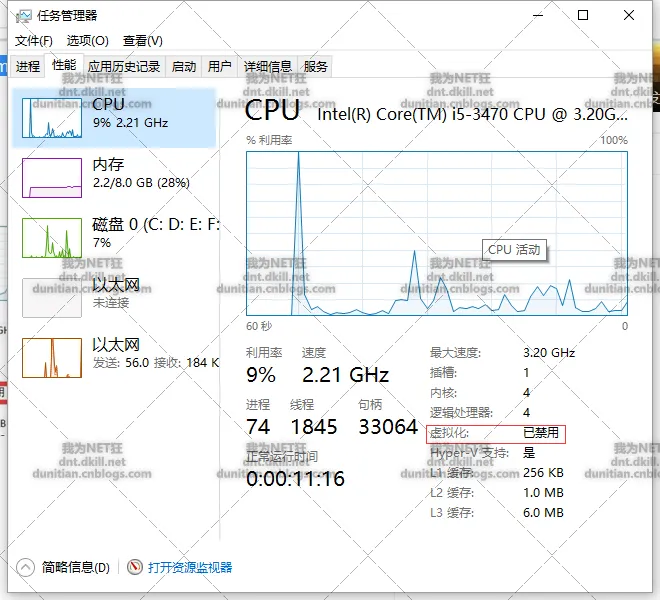Click the Task Manager title bar icon

point(23,16)
